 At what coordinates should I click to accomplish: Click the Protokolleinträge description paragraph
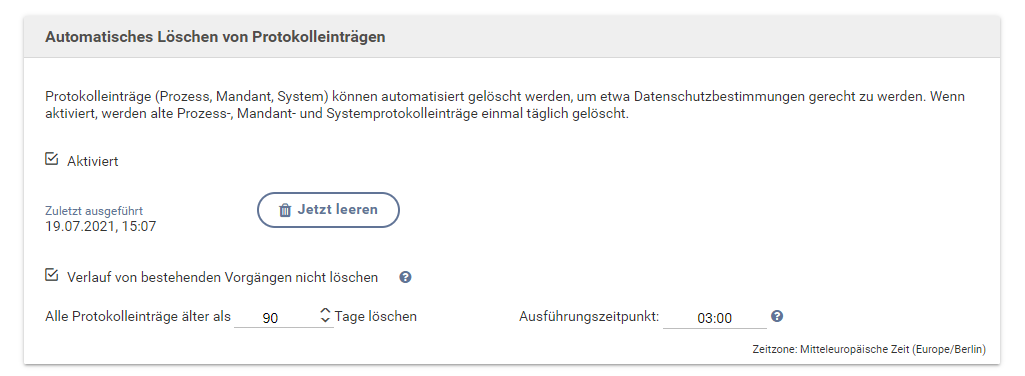click(x=505, y=105)
